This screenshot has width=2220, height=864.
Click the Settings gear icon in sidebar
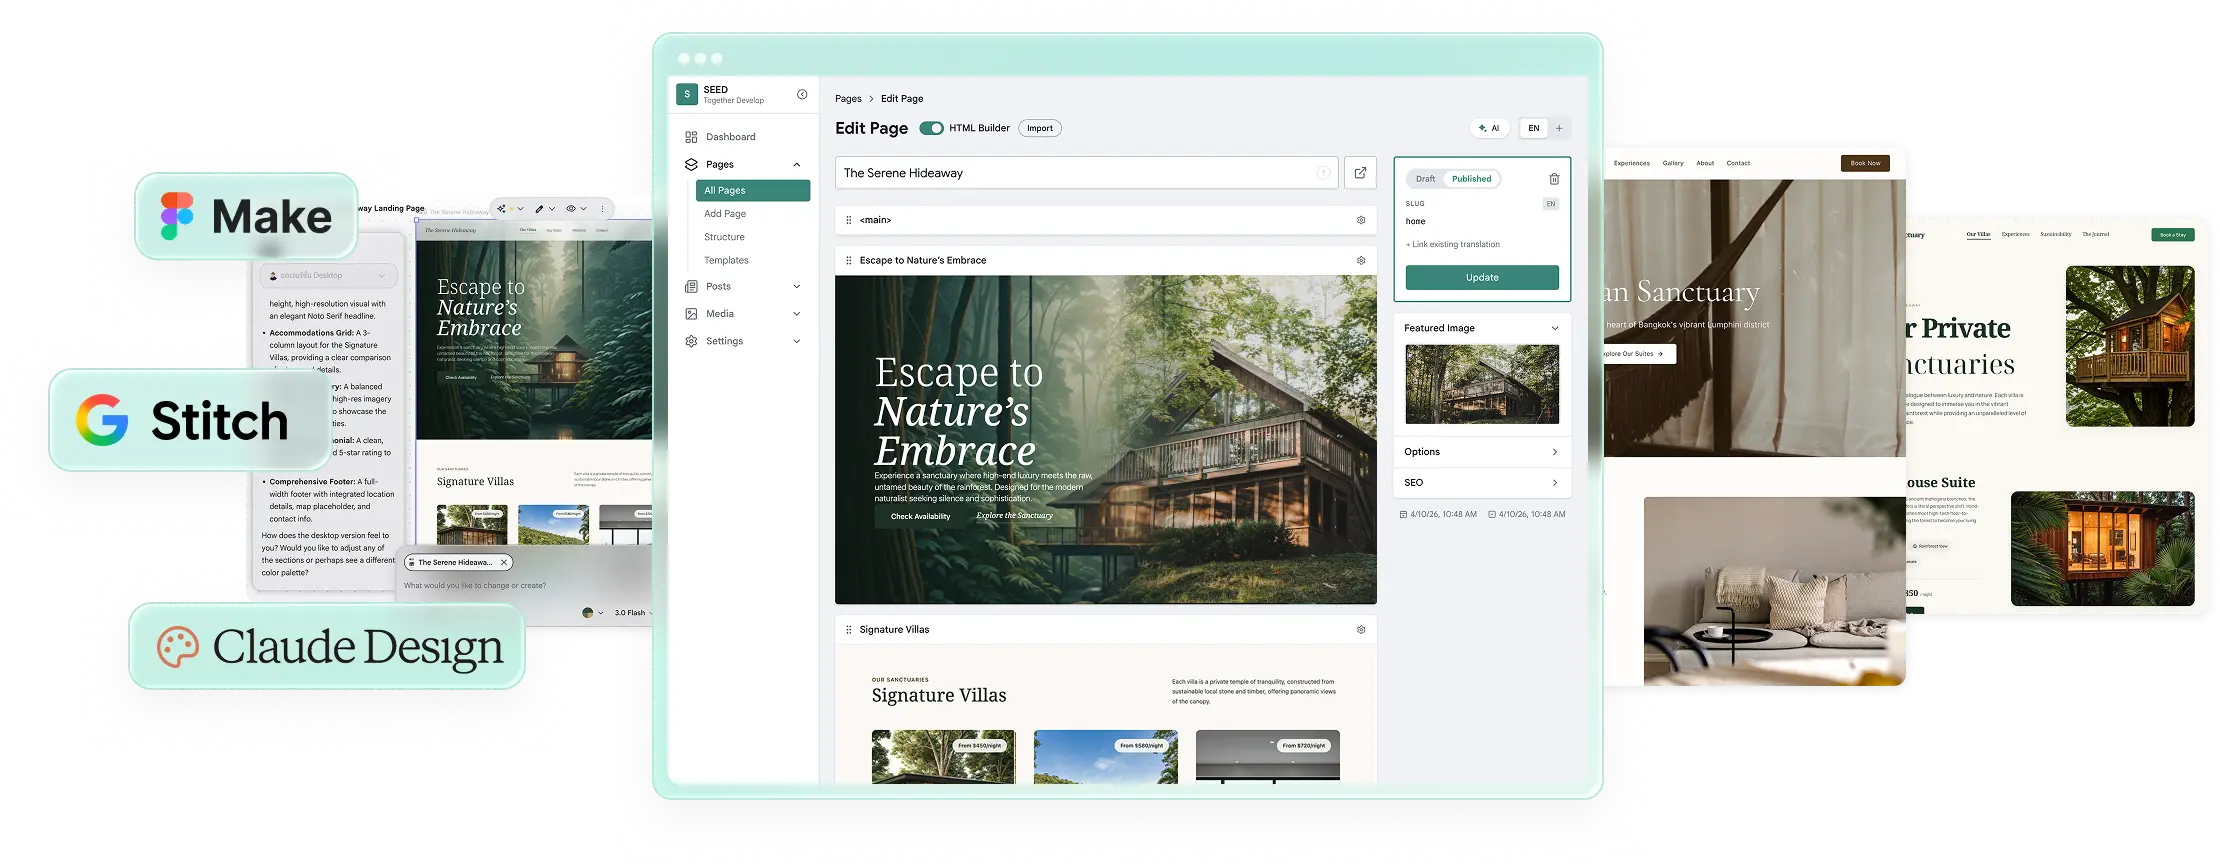691,341
